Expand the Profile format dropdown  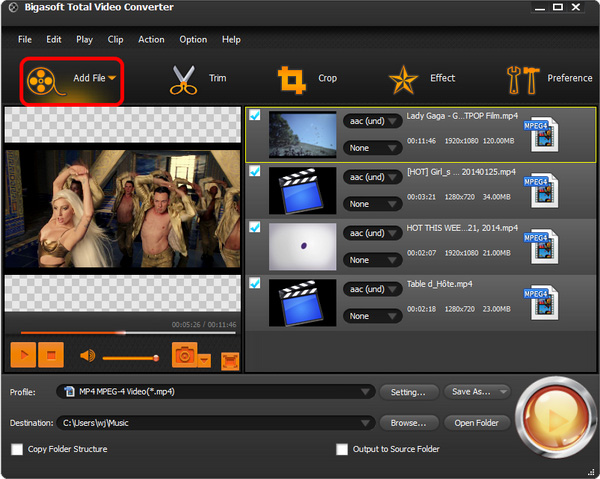(365, 392)
